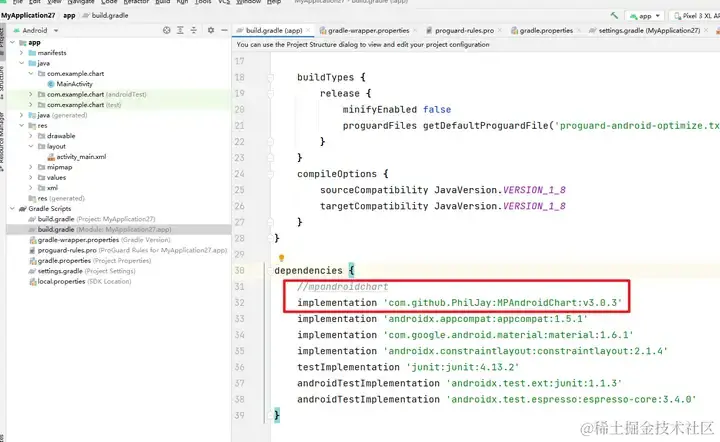Image resolution: width=720 pixels, height=442 pixels.
Task: Open the Pixel 3 XL device selector
Action: tap(696, 16)
